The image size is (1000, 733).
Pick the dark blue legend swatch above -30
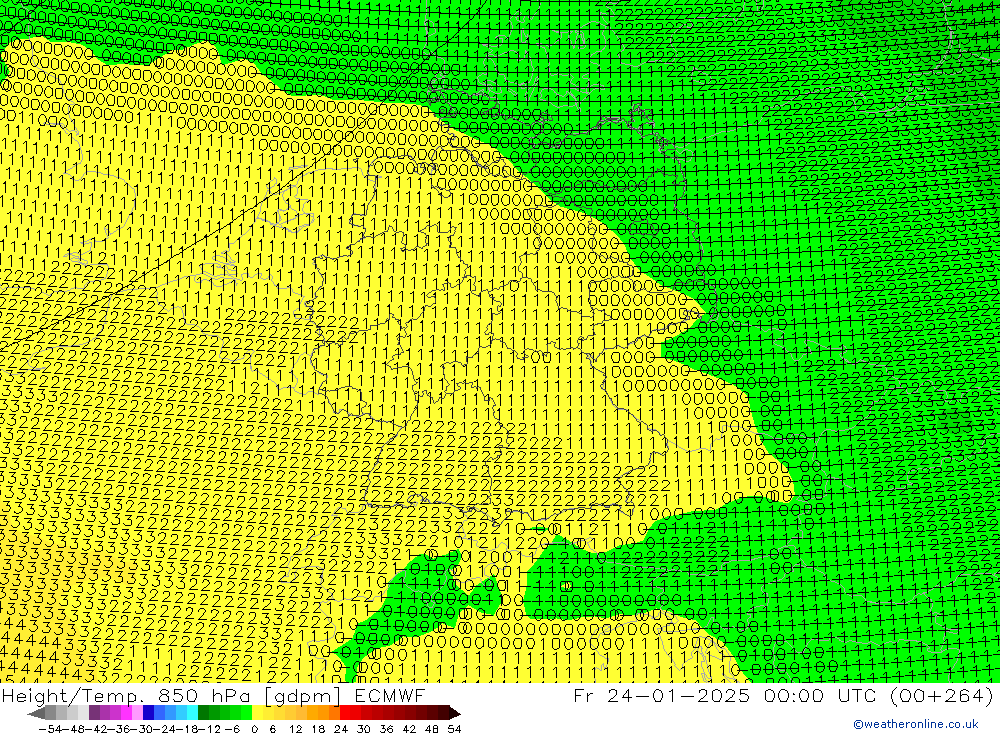click(x=148, y=713)
